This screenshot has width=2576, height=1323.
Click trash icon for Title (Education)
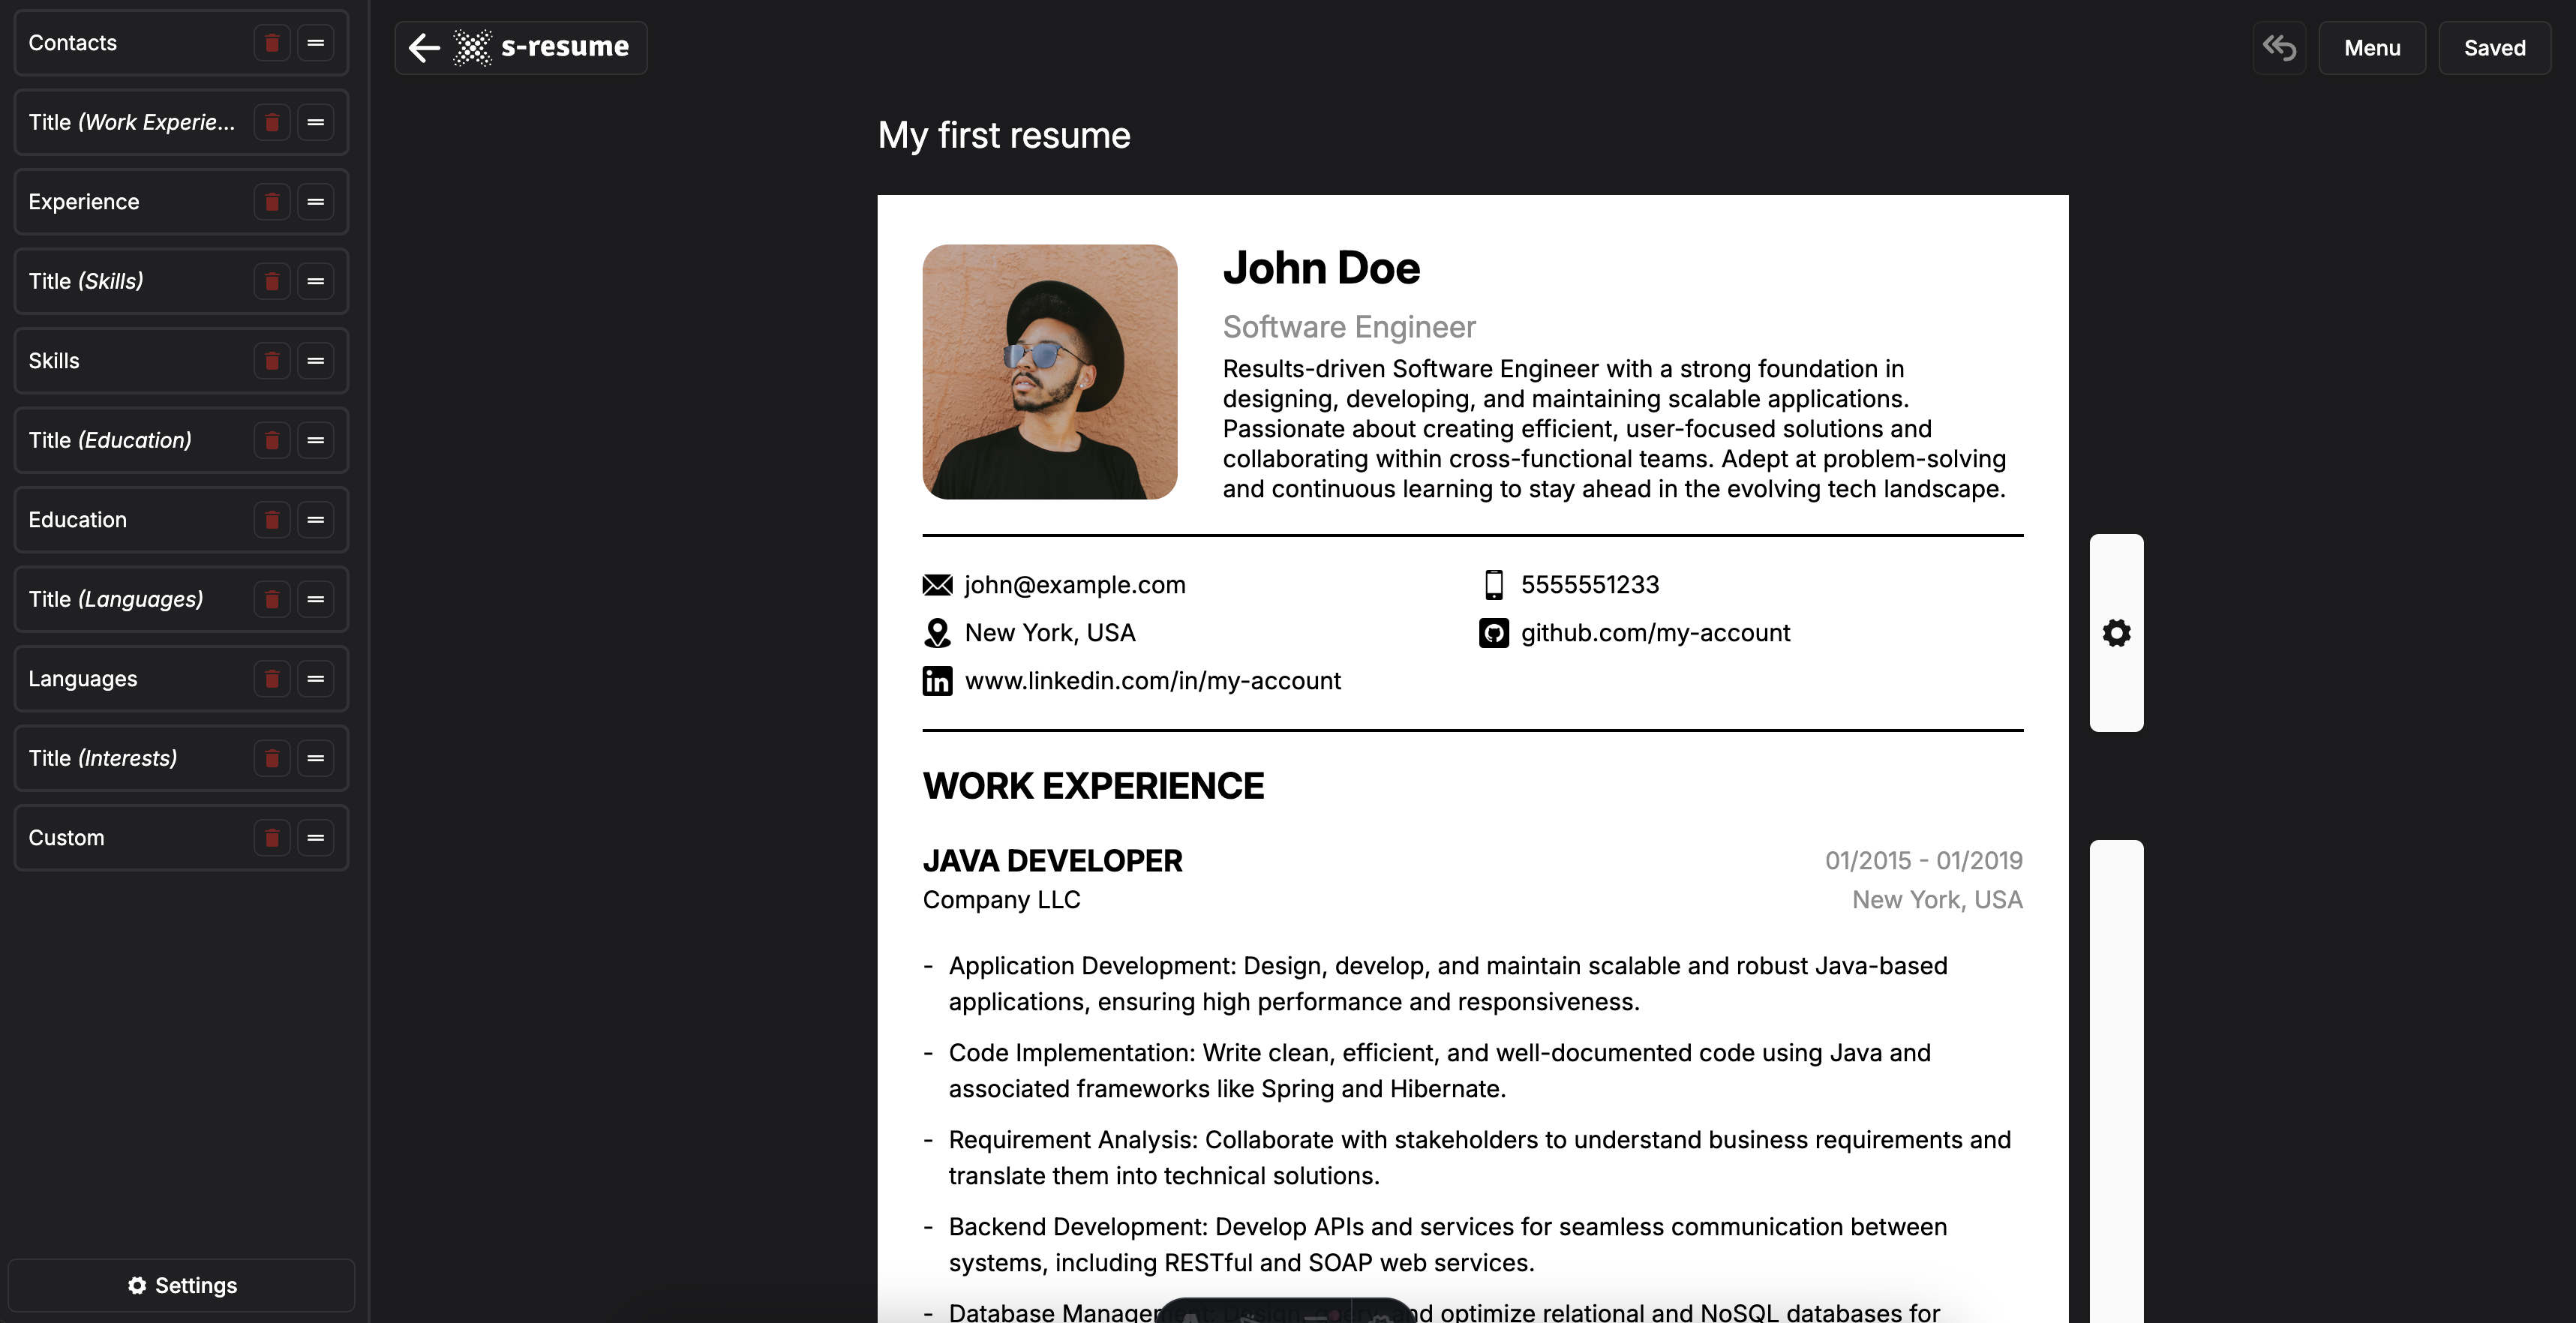coord(271,440)
